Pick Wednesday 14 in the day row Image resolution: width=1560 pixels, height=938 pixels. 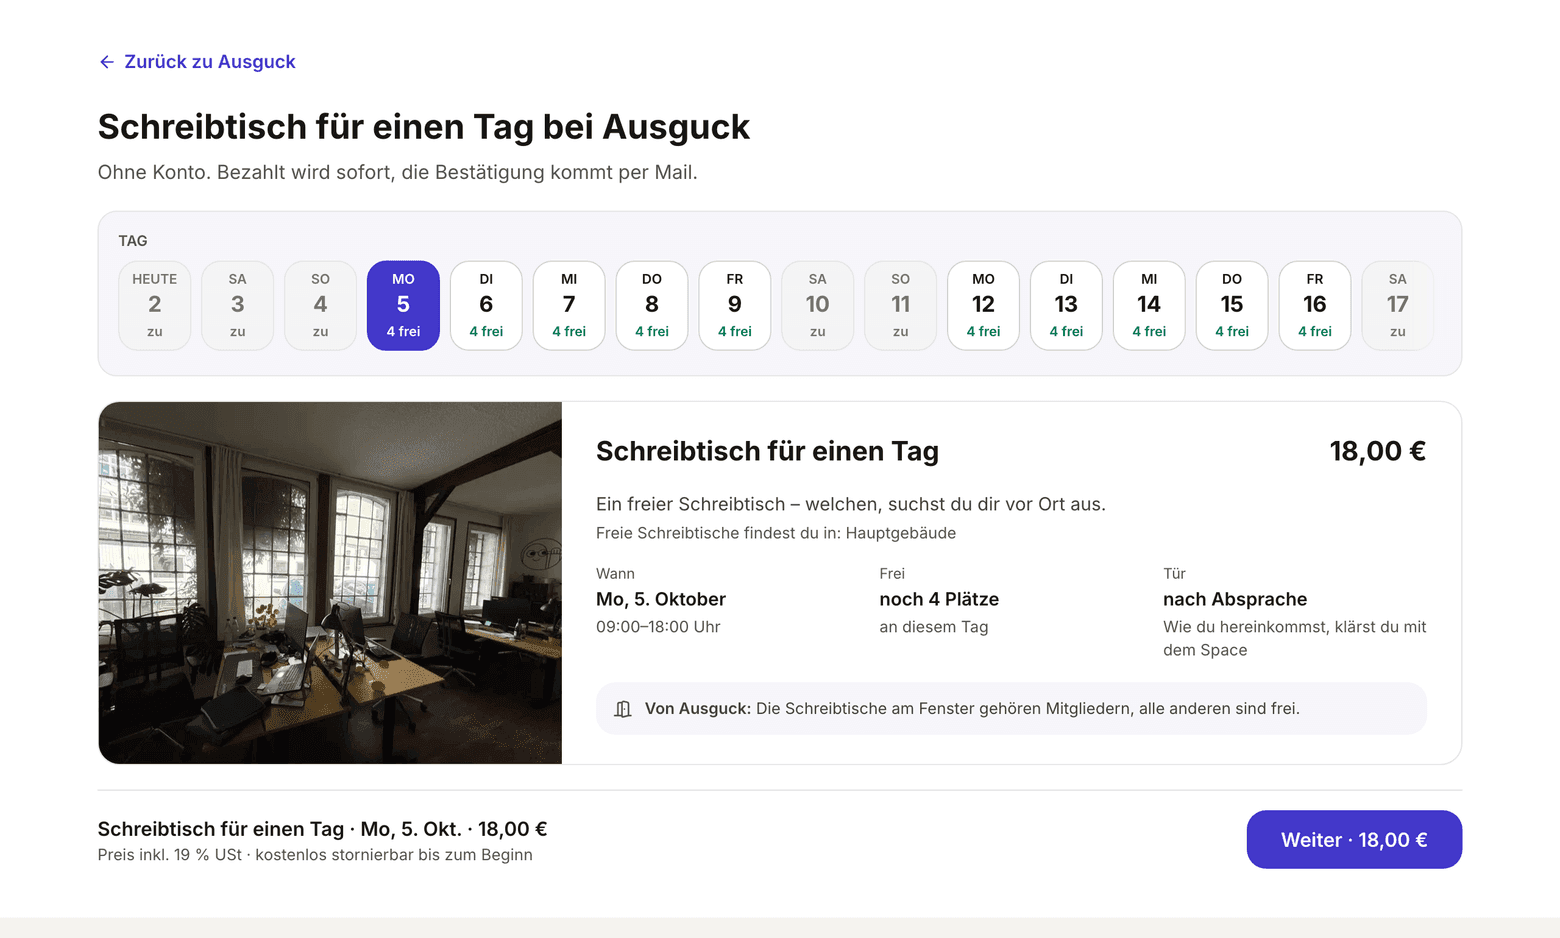coord(1149,306)
